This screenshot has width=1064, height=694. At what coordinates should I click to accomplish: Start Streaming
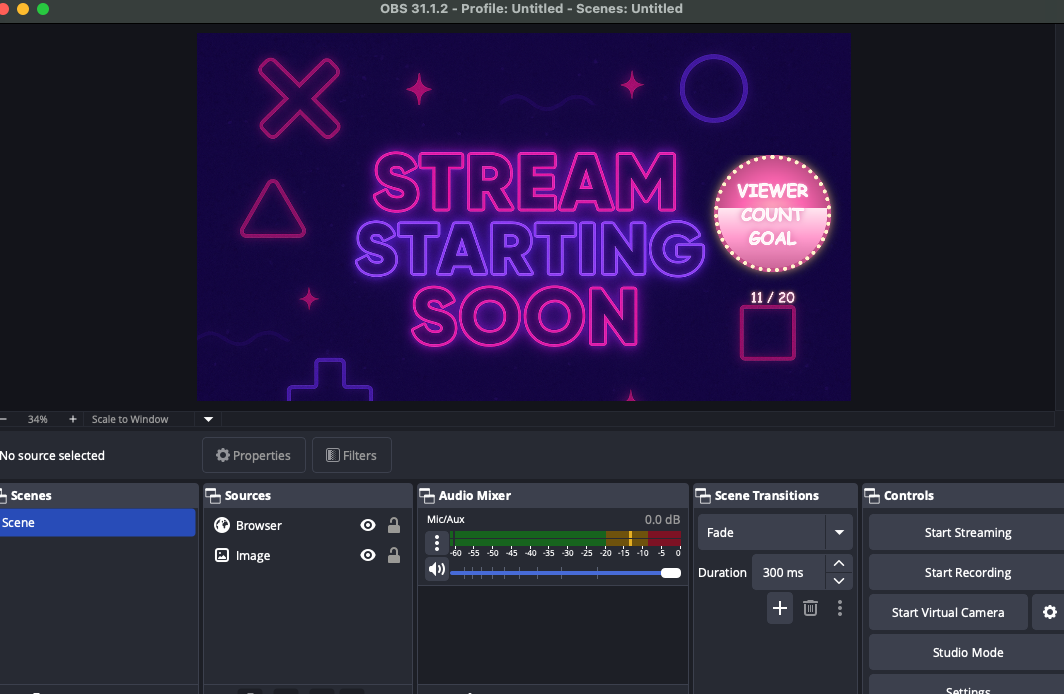point(967,532)
